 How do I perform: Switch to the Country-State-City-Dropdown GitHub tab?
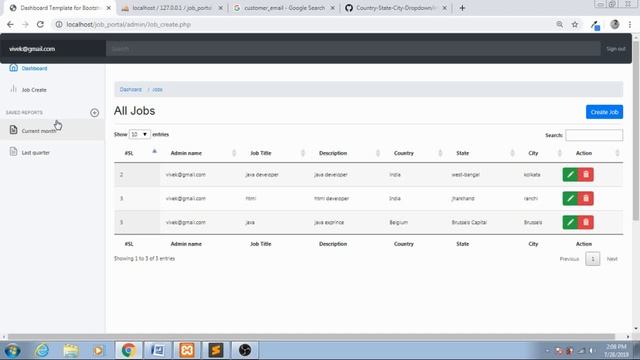[x=395, y=8]
